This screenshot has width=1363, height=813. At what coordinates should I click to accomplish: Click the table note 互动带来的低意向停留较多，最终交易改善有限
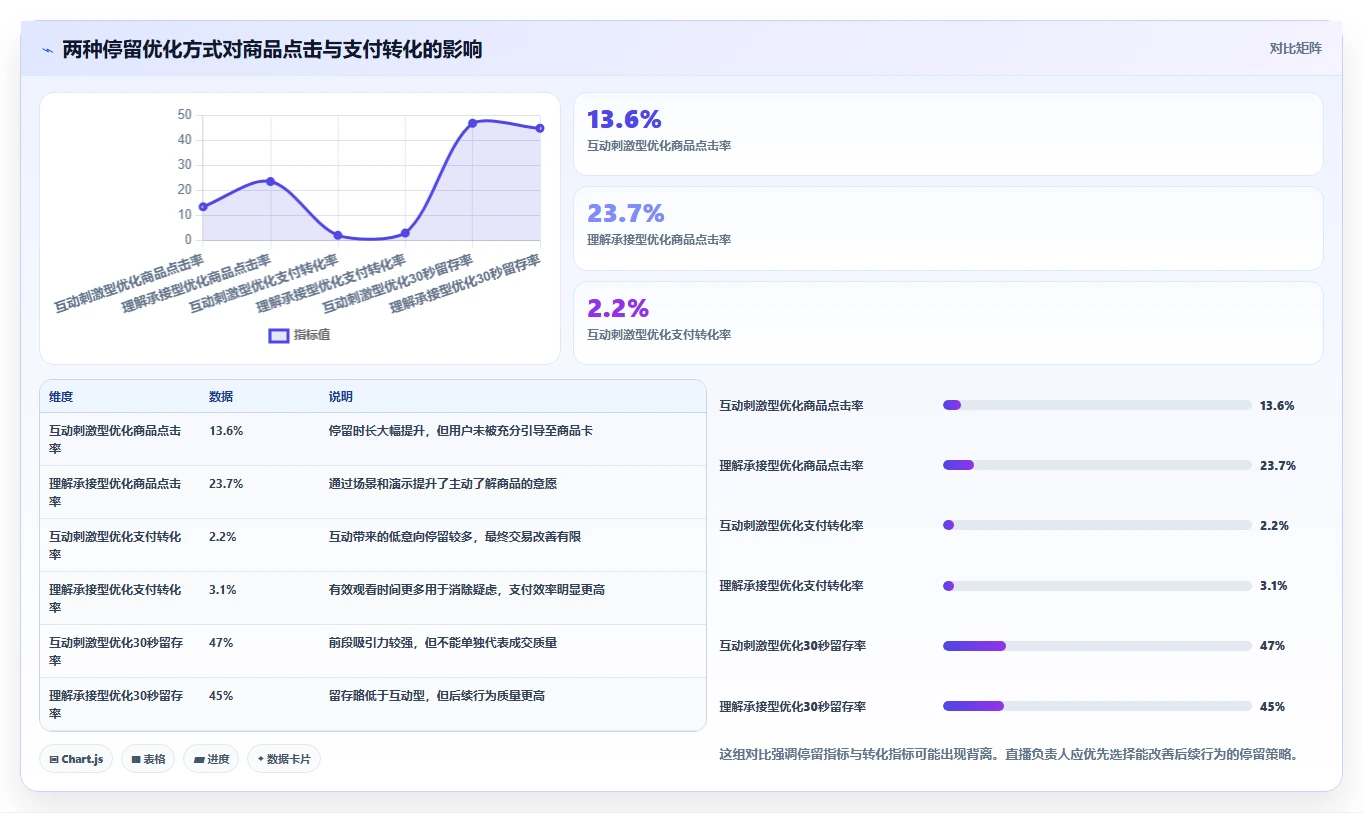coord(455,537)
